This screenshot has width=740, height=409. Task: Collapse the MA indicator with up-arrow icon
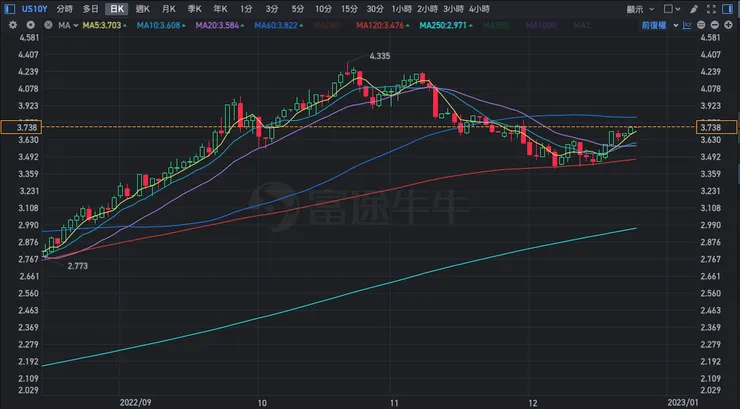click(x=31, y=25)
